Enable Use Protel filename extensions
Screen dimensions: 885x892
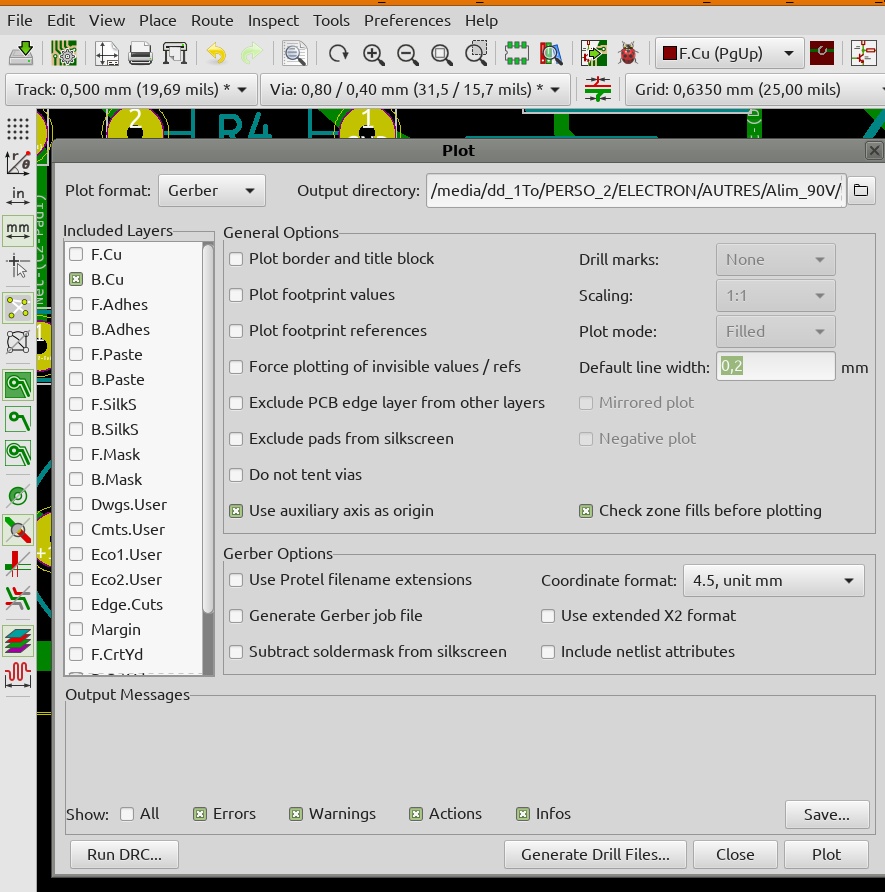(x=236, y=580)
